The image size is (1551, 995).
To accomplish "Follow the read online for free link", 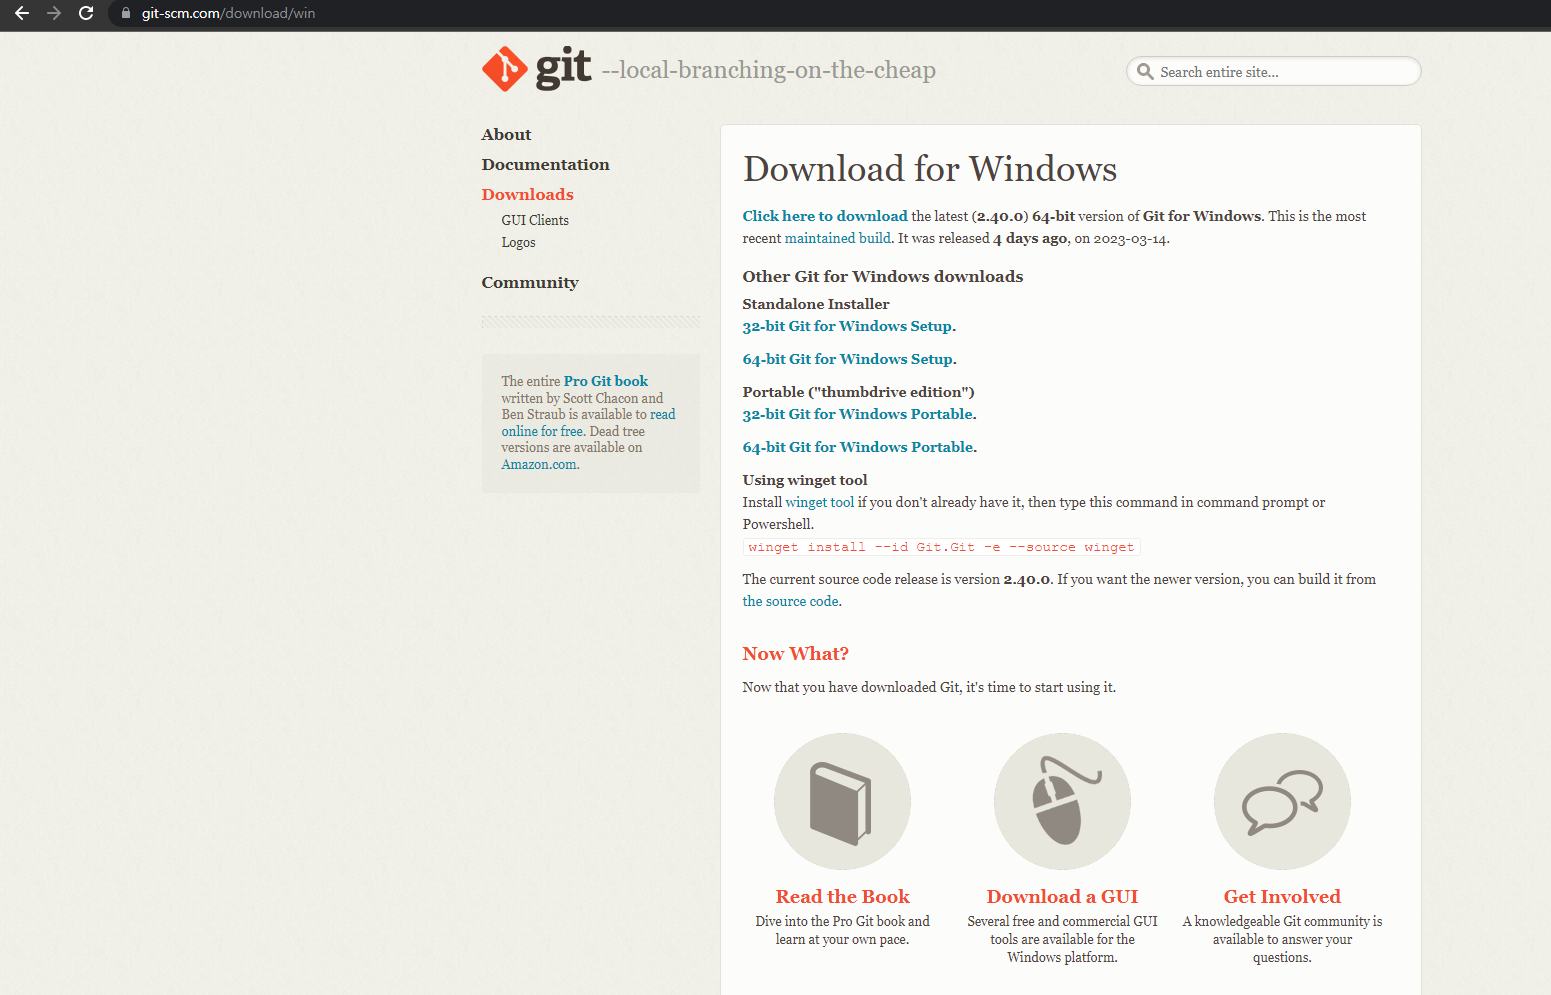I will point(588,422).
